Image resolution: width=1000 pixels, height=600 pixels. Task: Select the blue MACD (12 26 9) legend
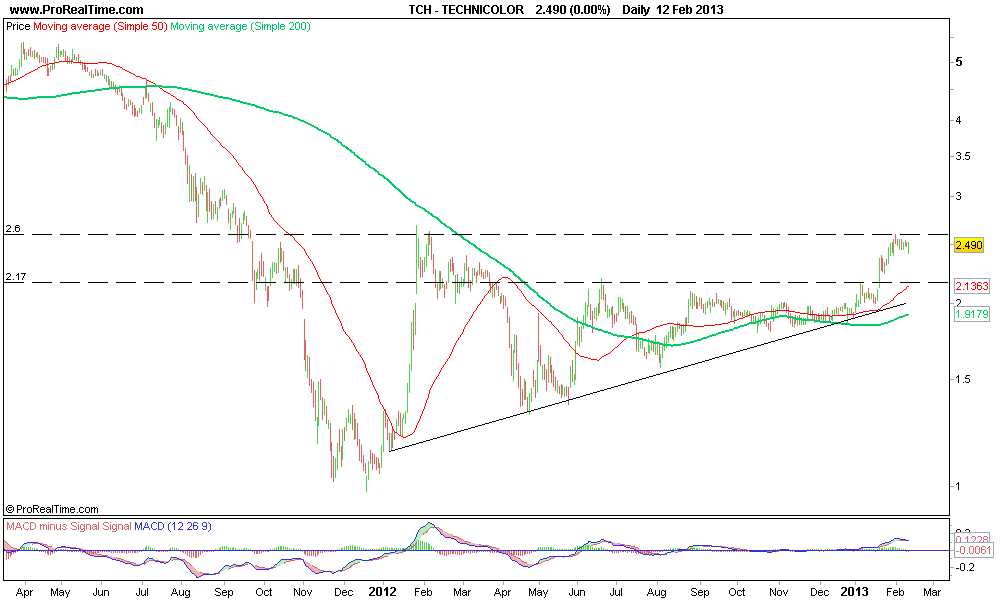[173, 527]
